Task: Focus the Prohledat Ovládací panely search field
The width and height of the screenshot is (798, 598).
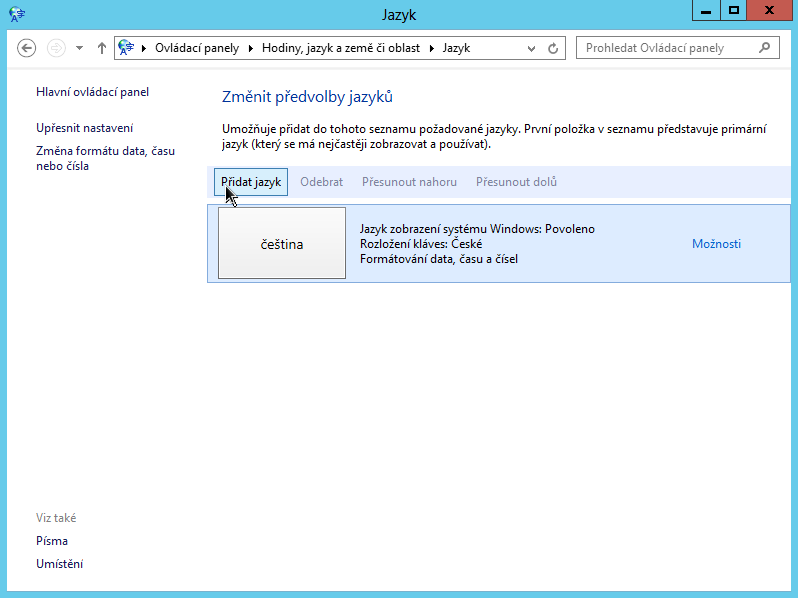Action: [x=665, y=48]
